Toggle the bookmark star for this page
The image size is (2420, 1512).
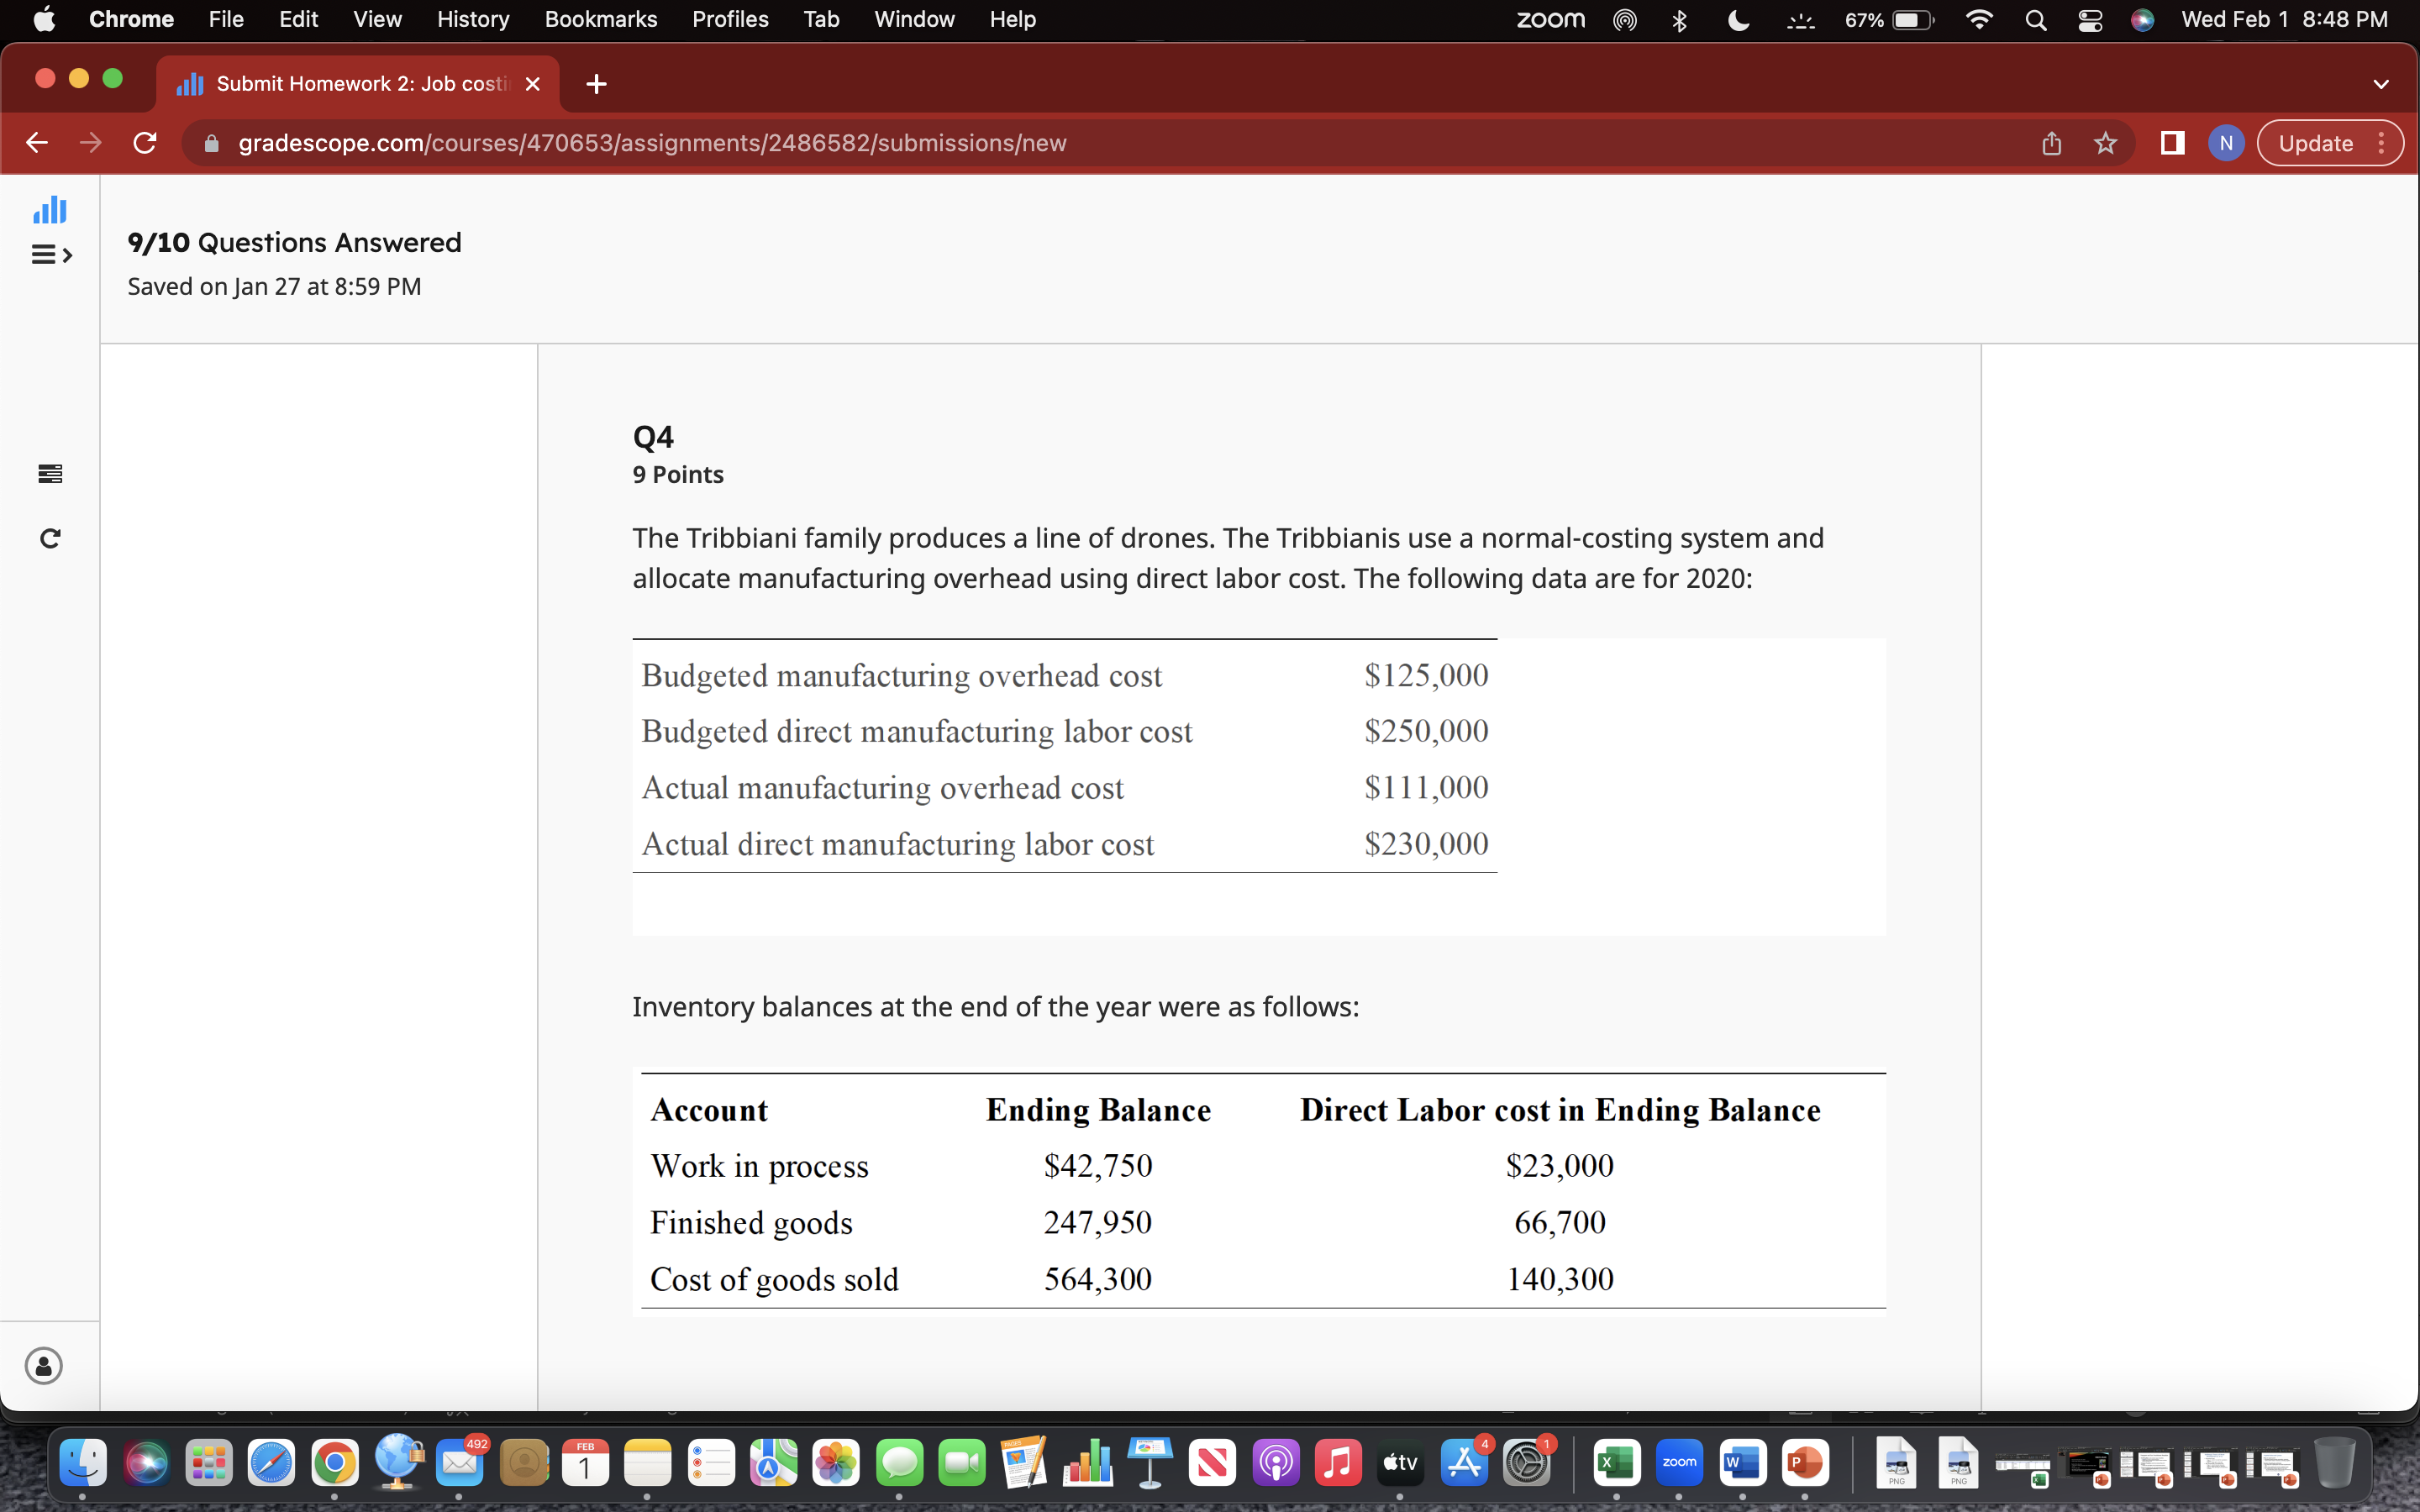coord(2106,143)
